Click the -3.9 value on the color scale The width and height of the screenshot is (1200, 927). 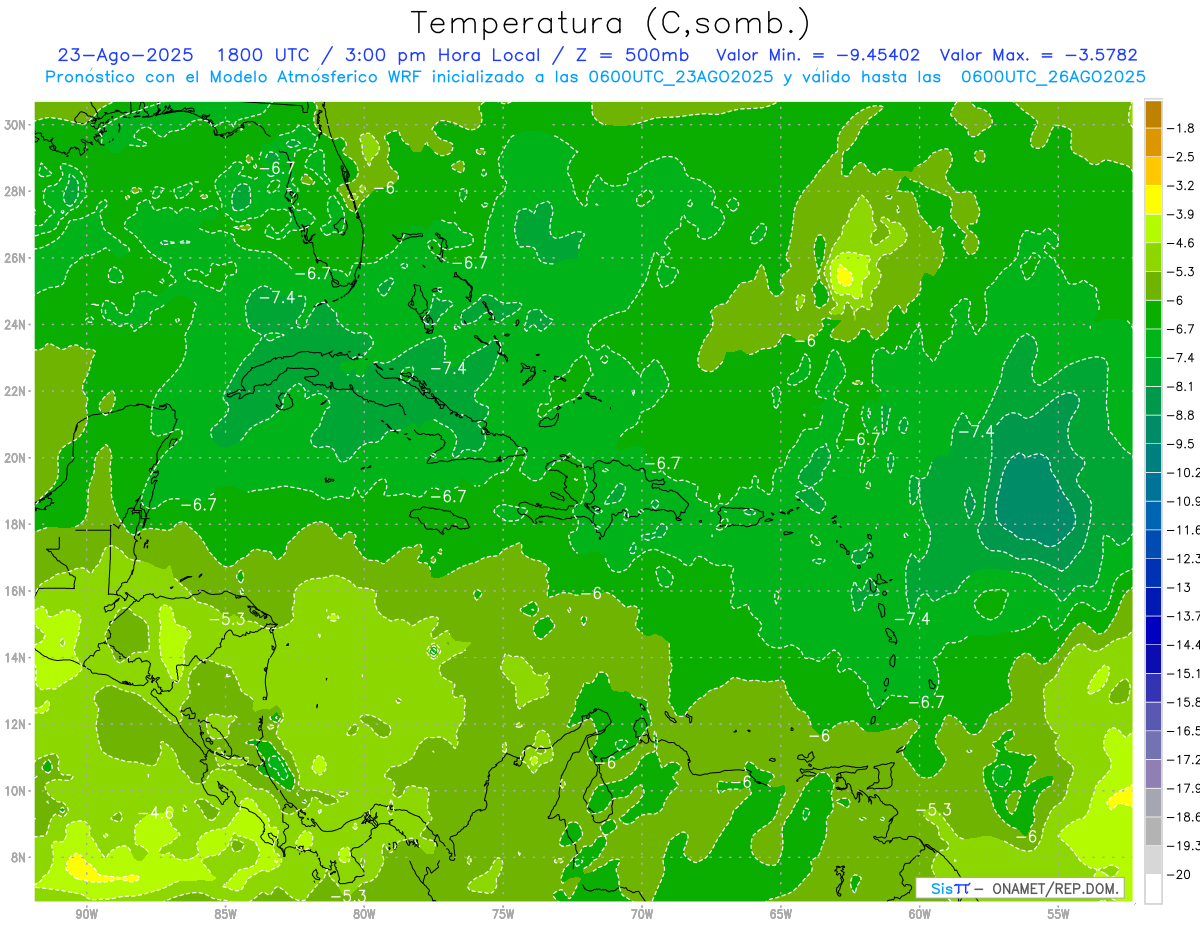coord(1183,214)
